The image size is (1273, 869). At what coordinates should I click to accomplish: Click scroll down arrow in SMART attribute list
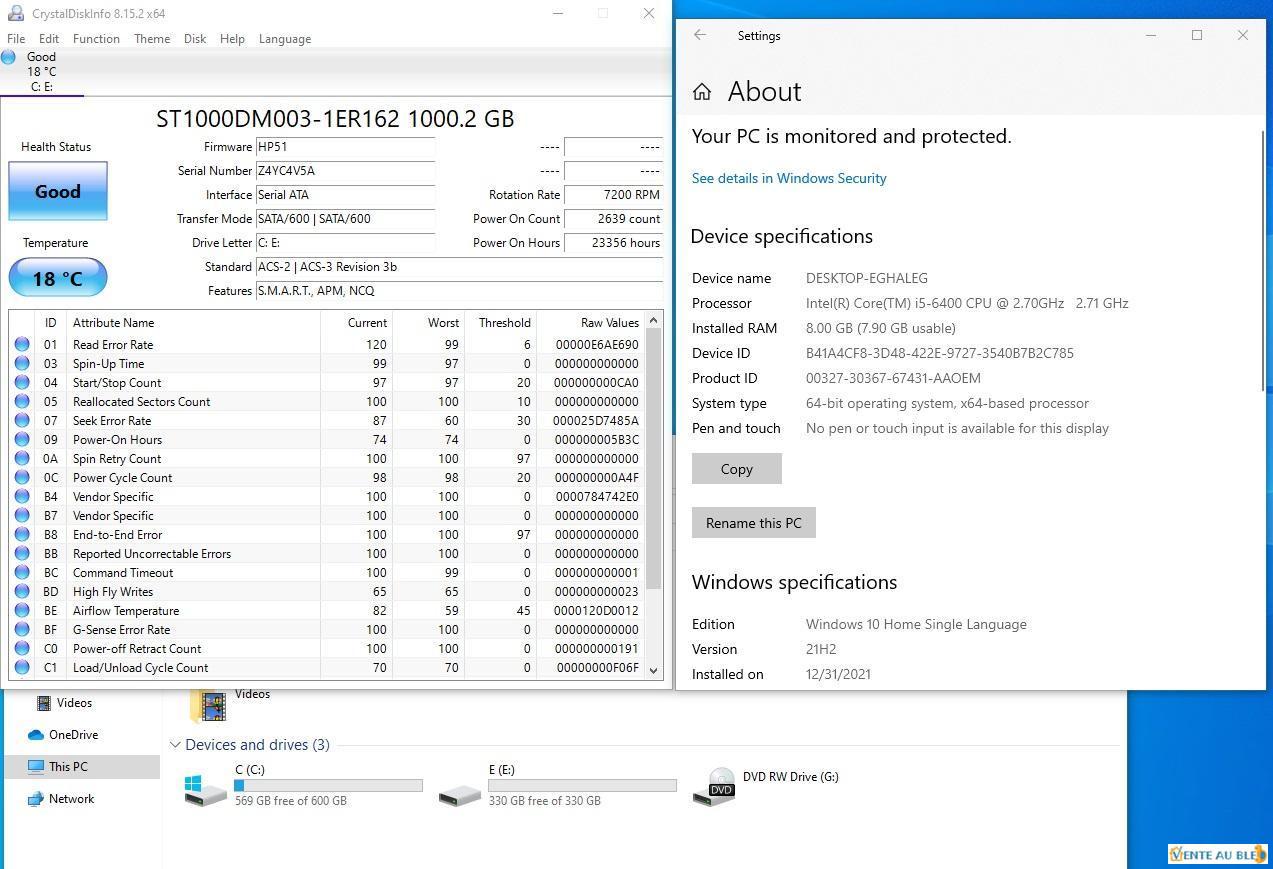(654, 670)
